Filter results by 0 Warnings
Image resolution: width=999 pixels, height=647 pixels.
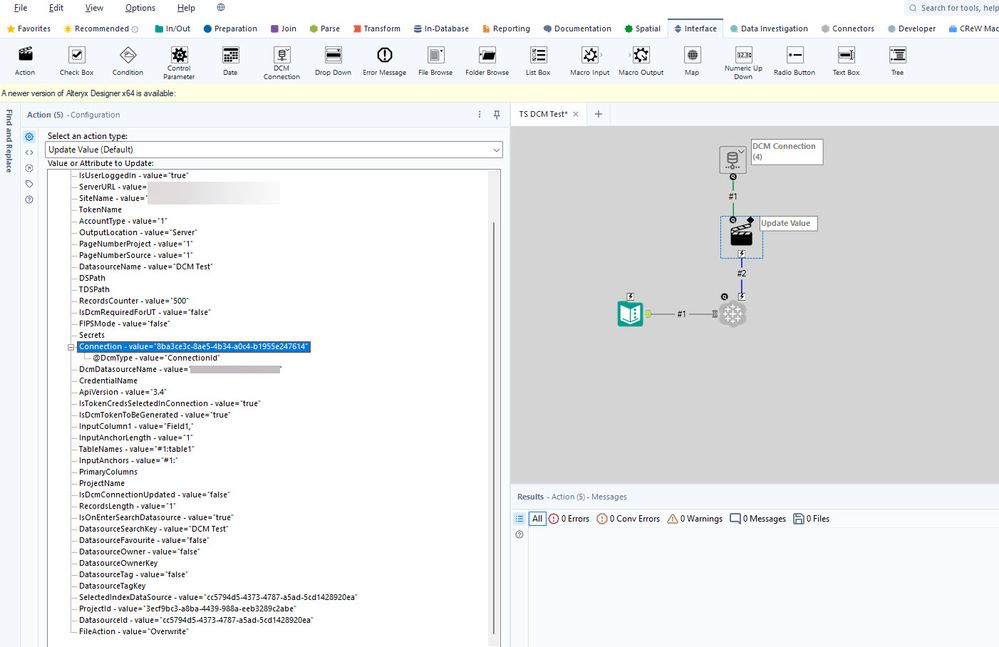click(x=694, y=519)
